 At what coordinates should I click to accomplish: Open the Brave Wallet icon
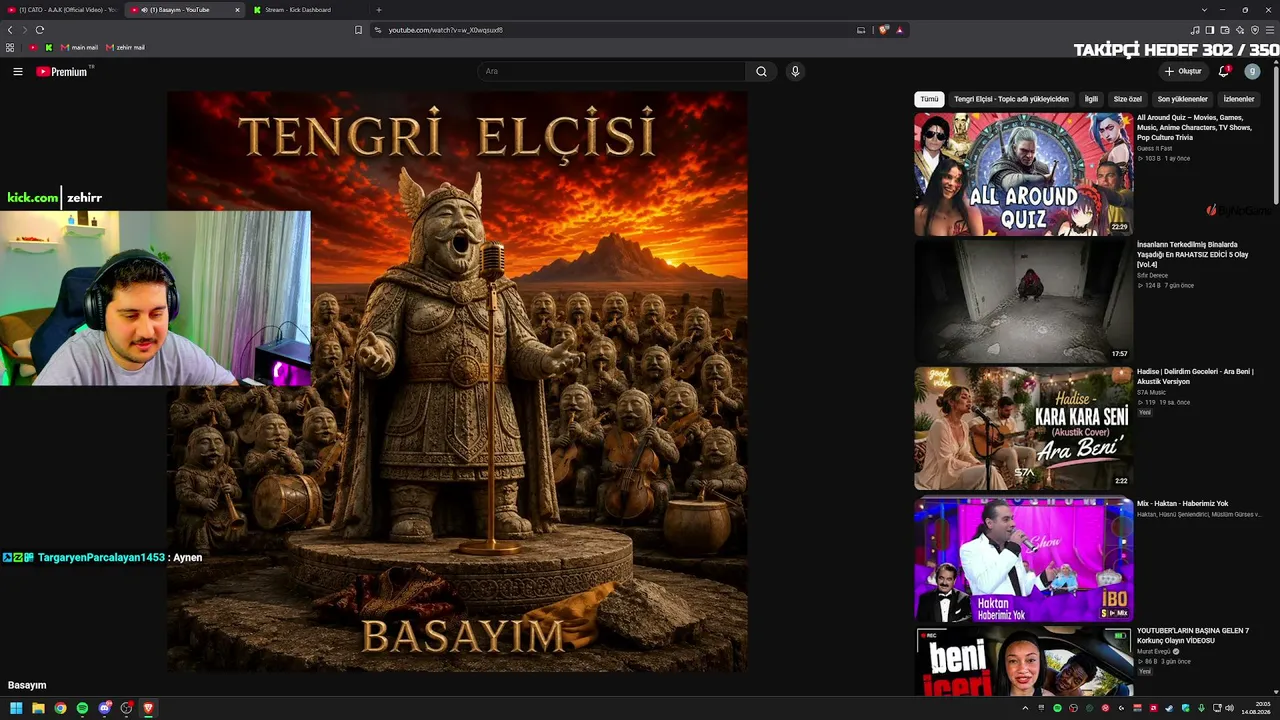click(x=1225, y=30)
